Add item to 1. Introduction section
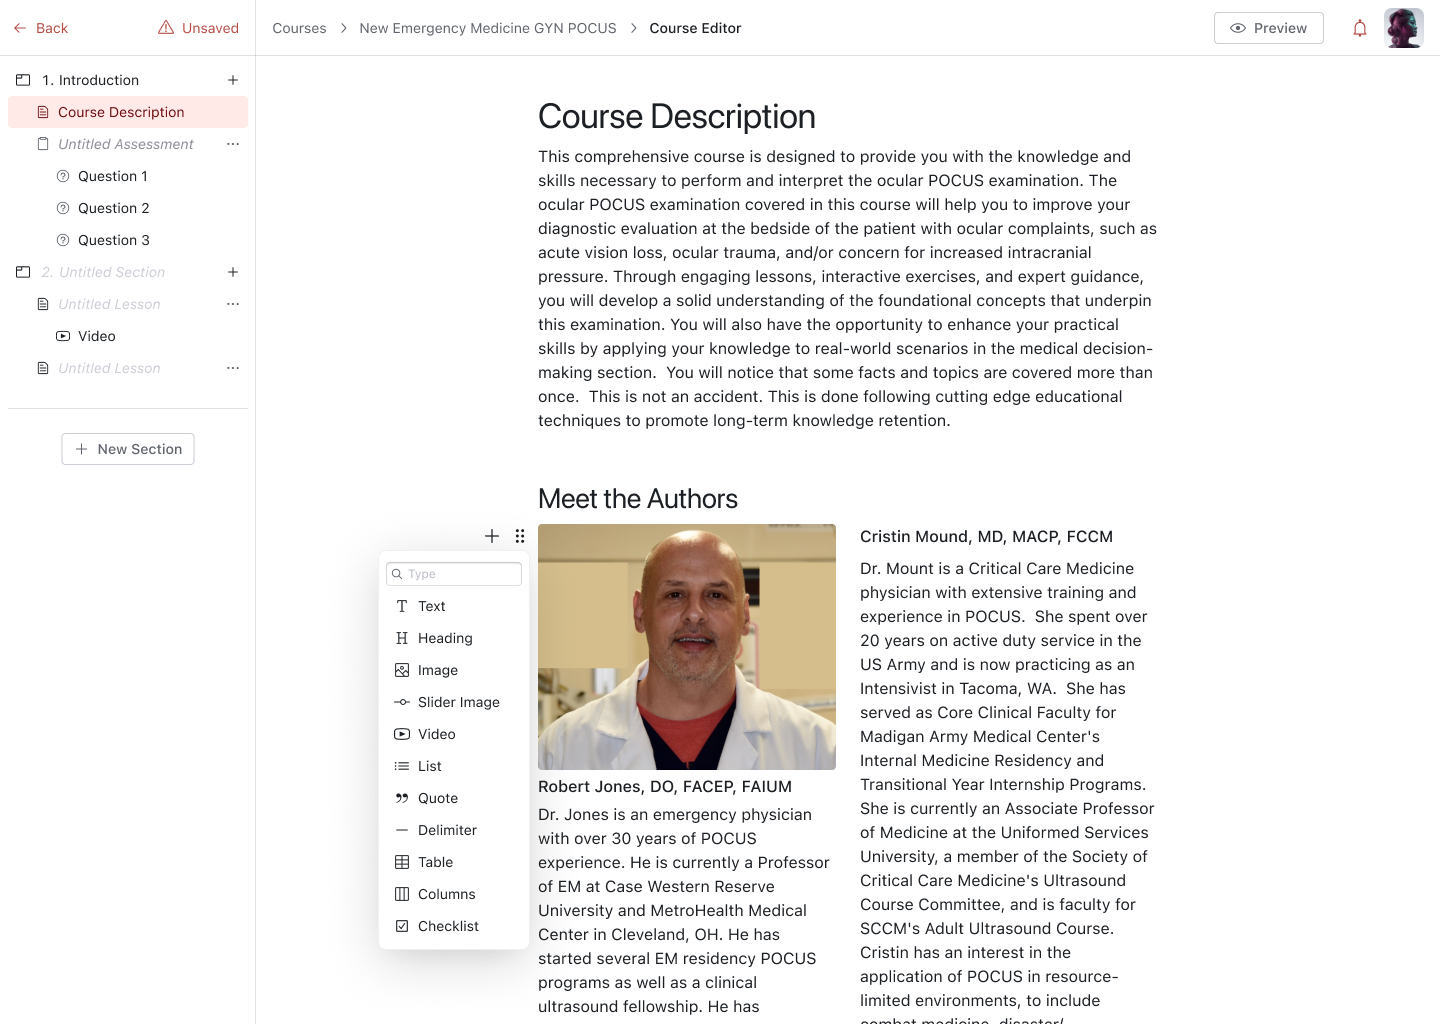The height and width of the screenshot is (1024, 1440). (233, 80)
